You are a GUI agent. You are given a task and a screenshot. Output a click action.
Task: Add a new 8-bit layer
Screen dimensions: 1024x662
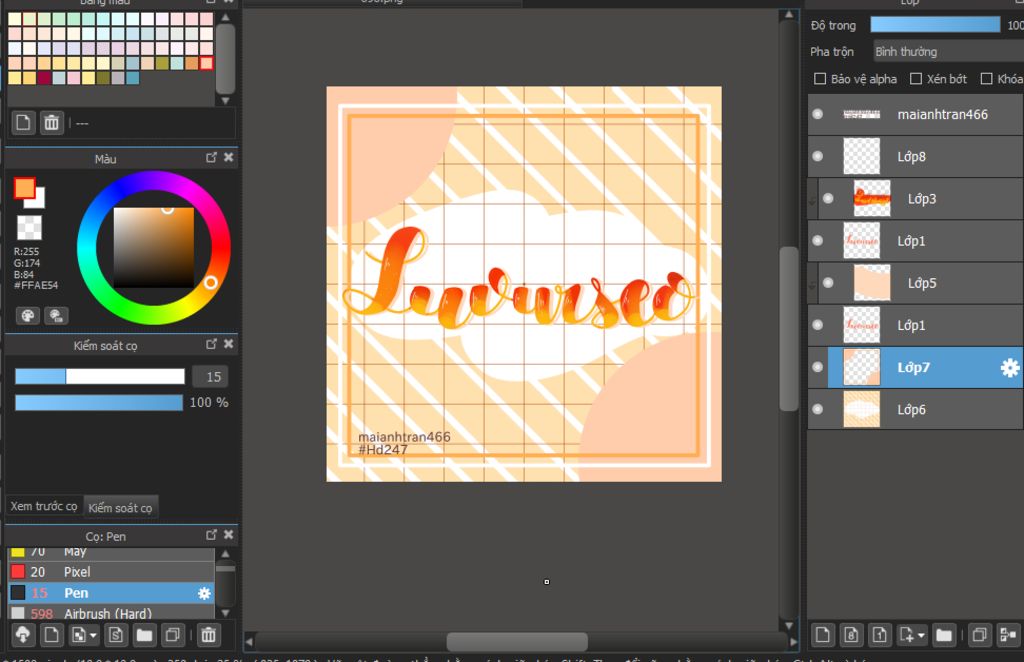coord(851,635)
